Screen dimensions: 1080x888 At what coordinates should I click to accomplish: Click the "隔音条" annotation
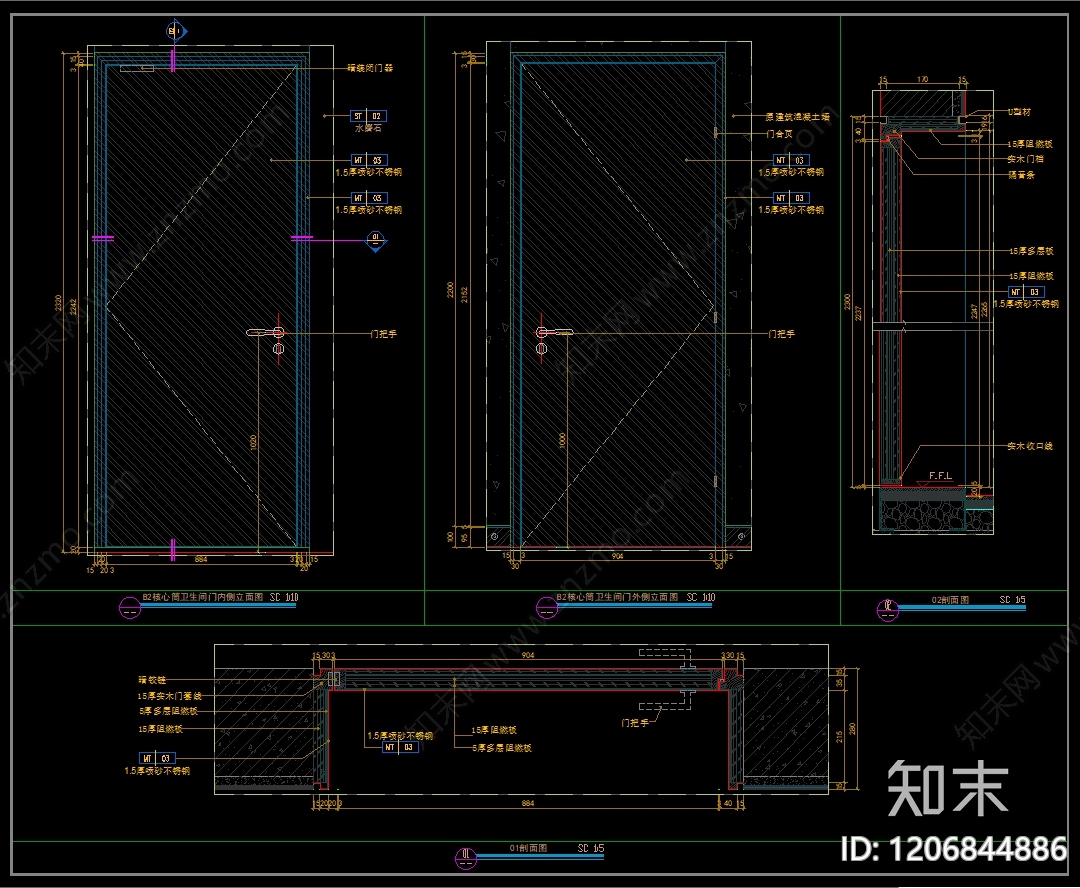[1021, 175]
